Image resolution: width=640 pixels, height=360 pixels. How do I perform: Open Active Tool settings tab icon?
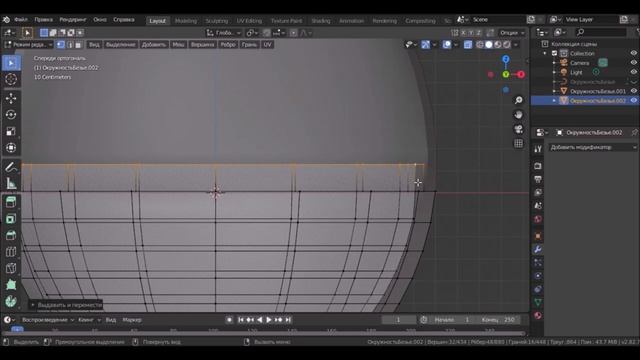click(538, 149)
